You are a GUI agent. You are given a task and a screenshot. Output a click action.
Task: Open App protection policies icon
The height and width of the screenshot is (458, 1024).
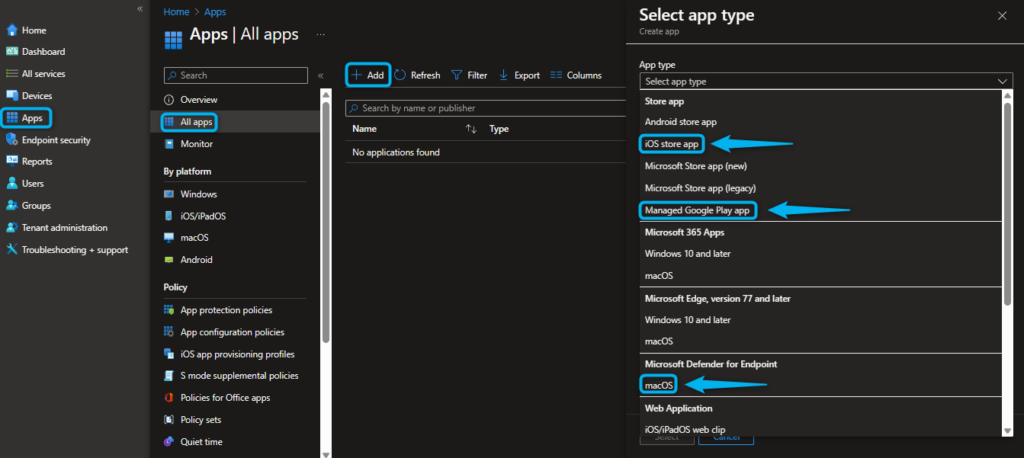(169, 310)
